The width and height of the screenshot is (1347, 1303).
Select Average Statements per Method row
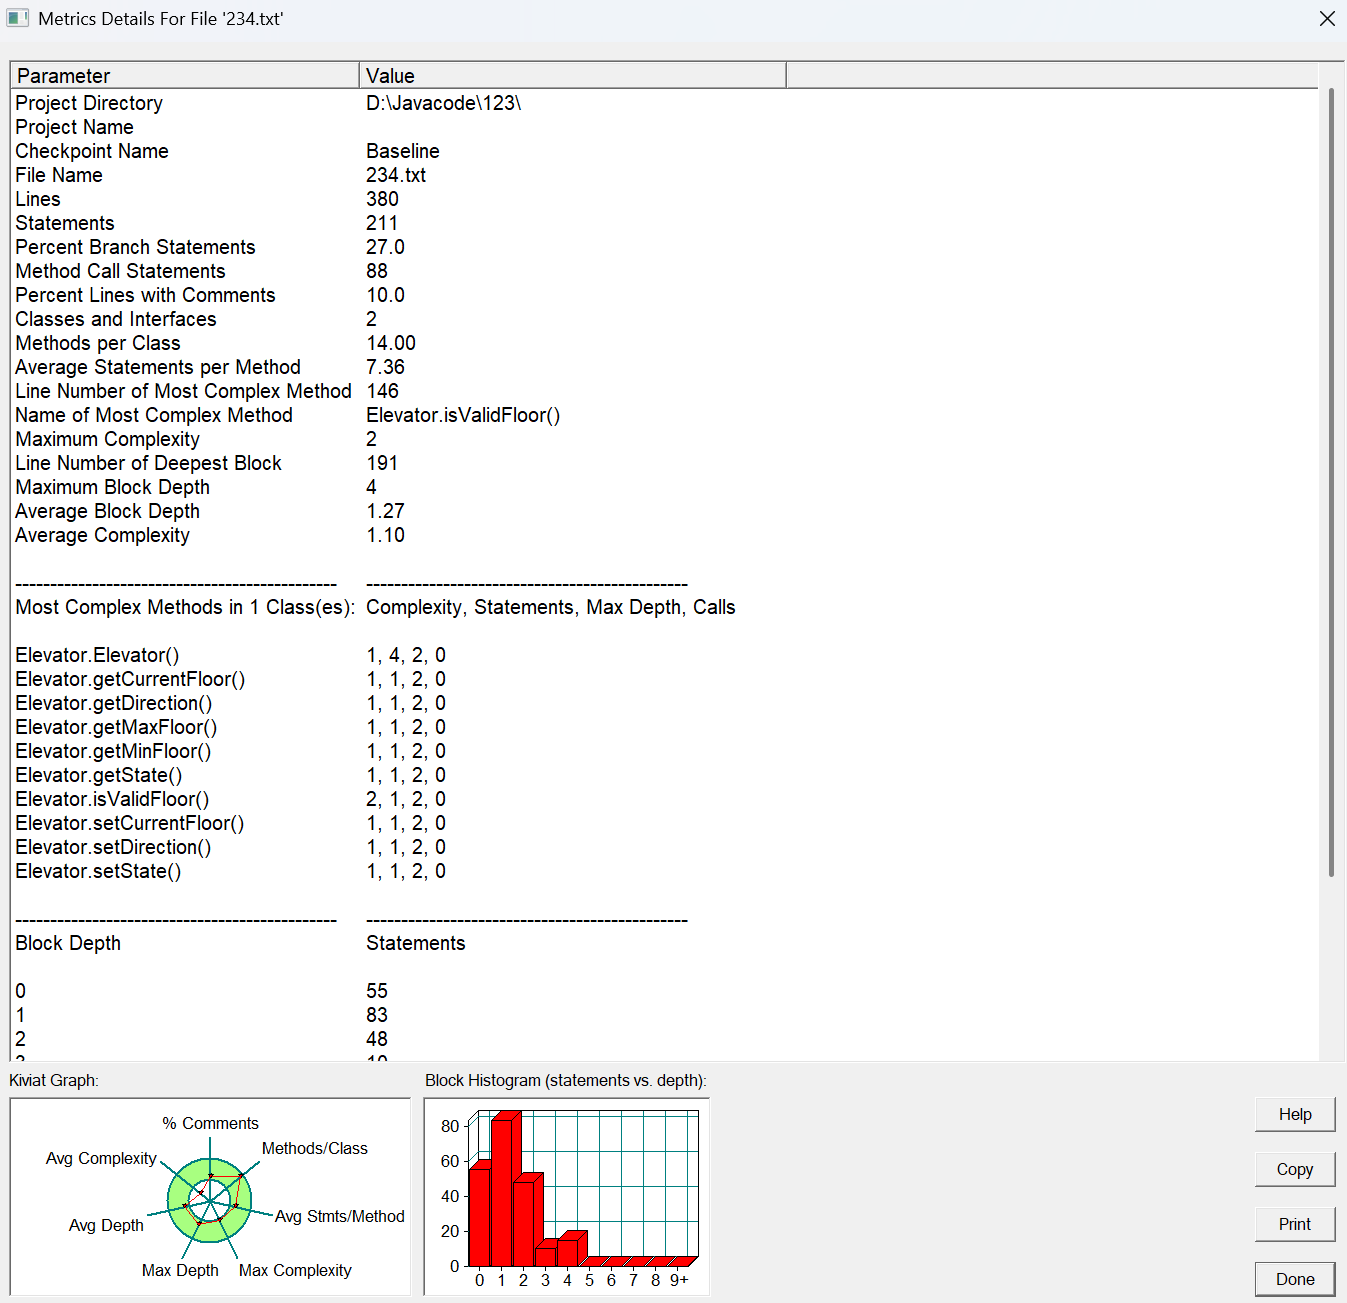tap(158, 367)
